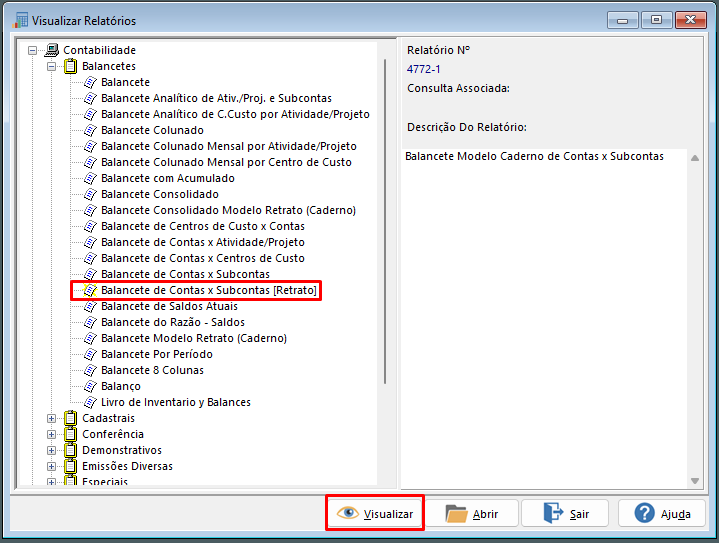Click the Consulta Associada label
The width and height of the screenshot is (719, 543).
(458, 88)
